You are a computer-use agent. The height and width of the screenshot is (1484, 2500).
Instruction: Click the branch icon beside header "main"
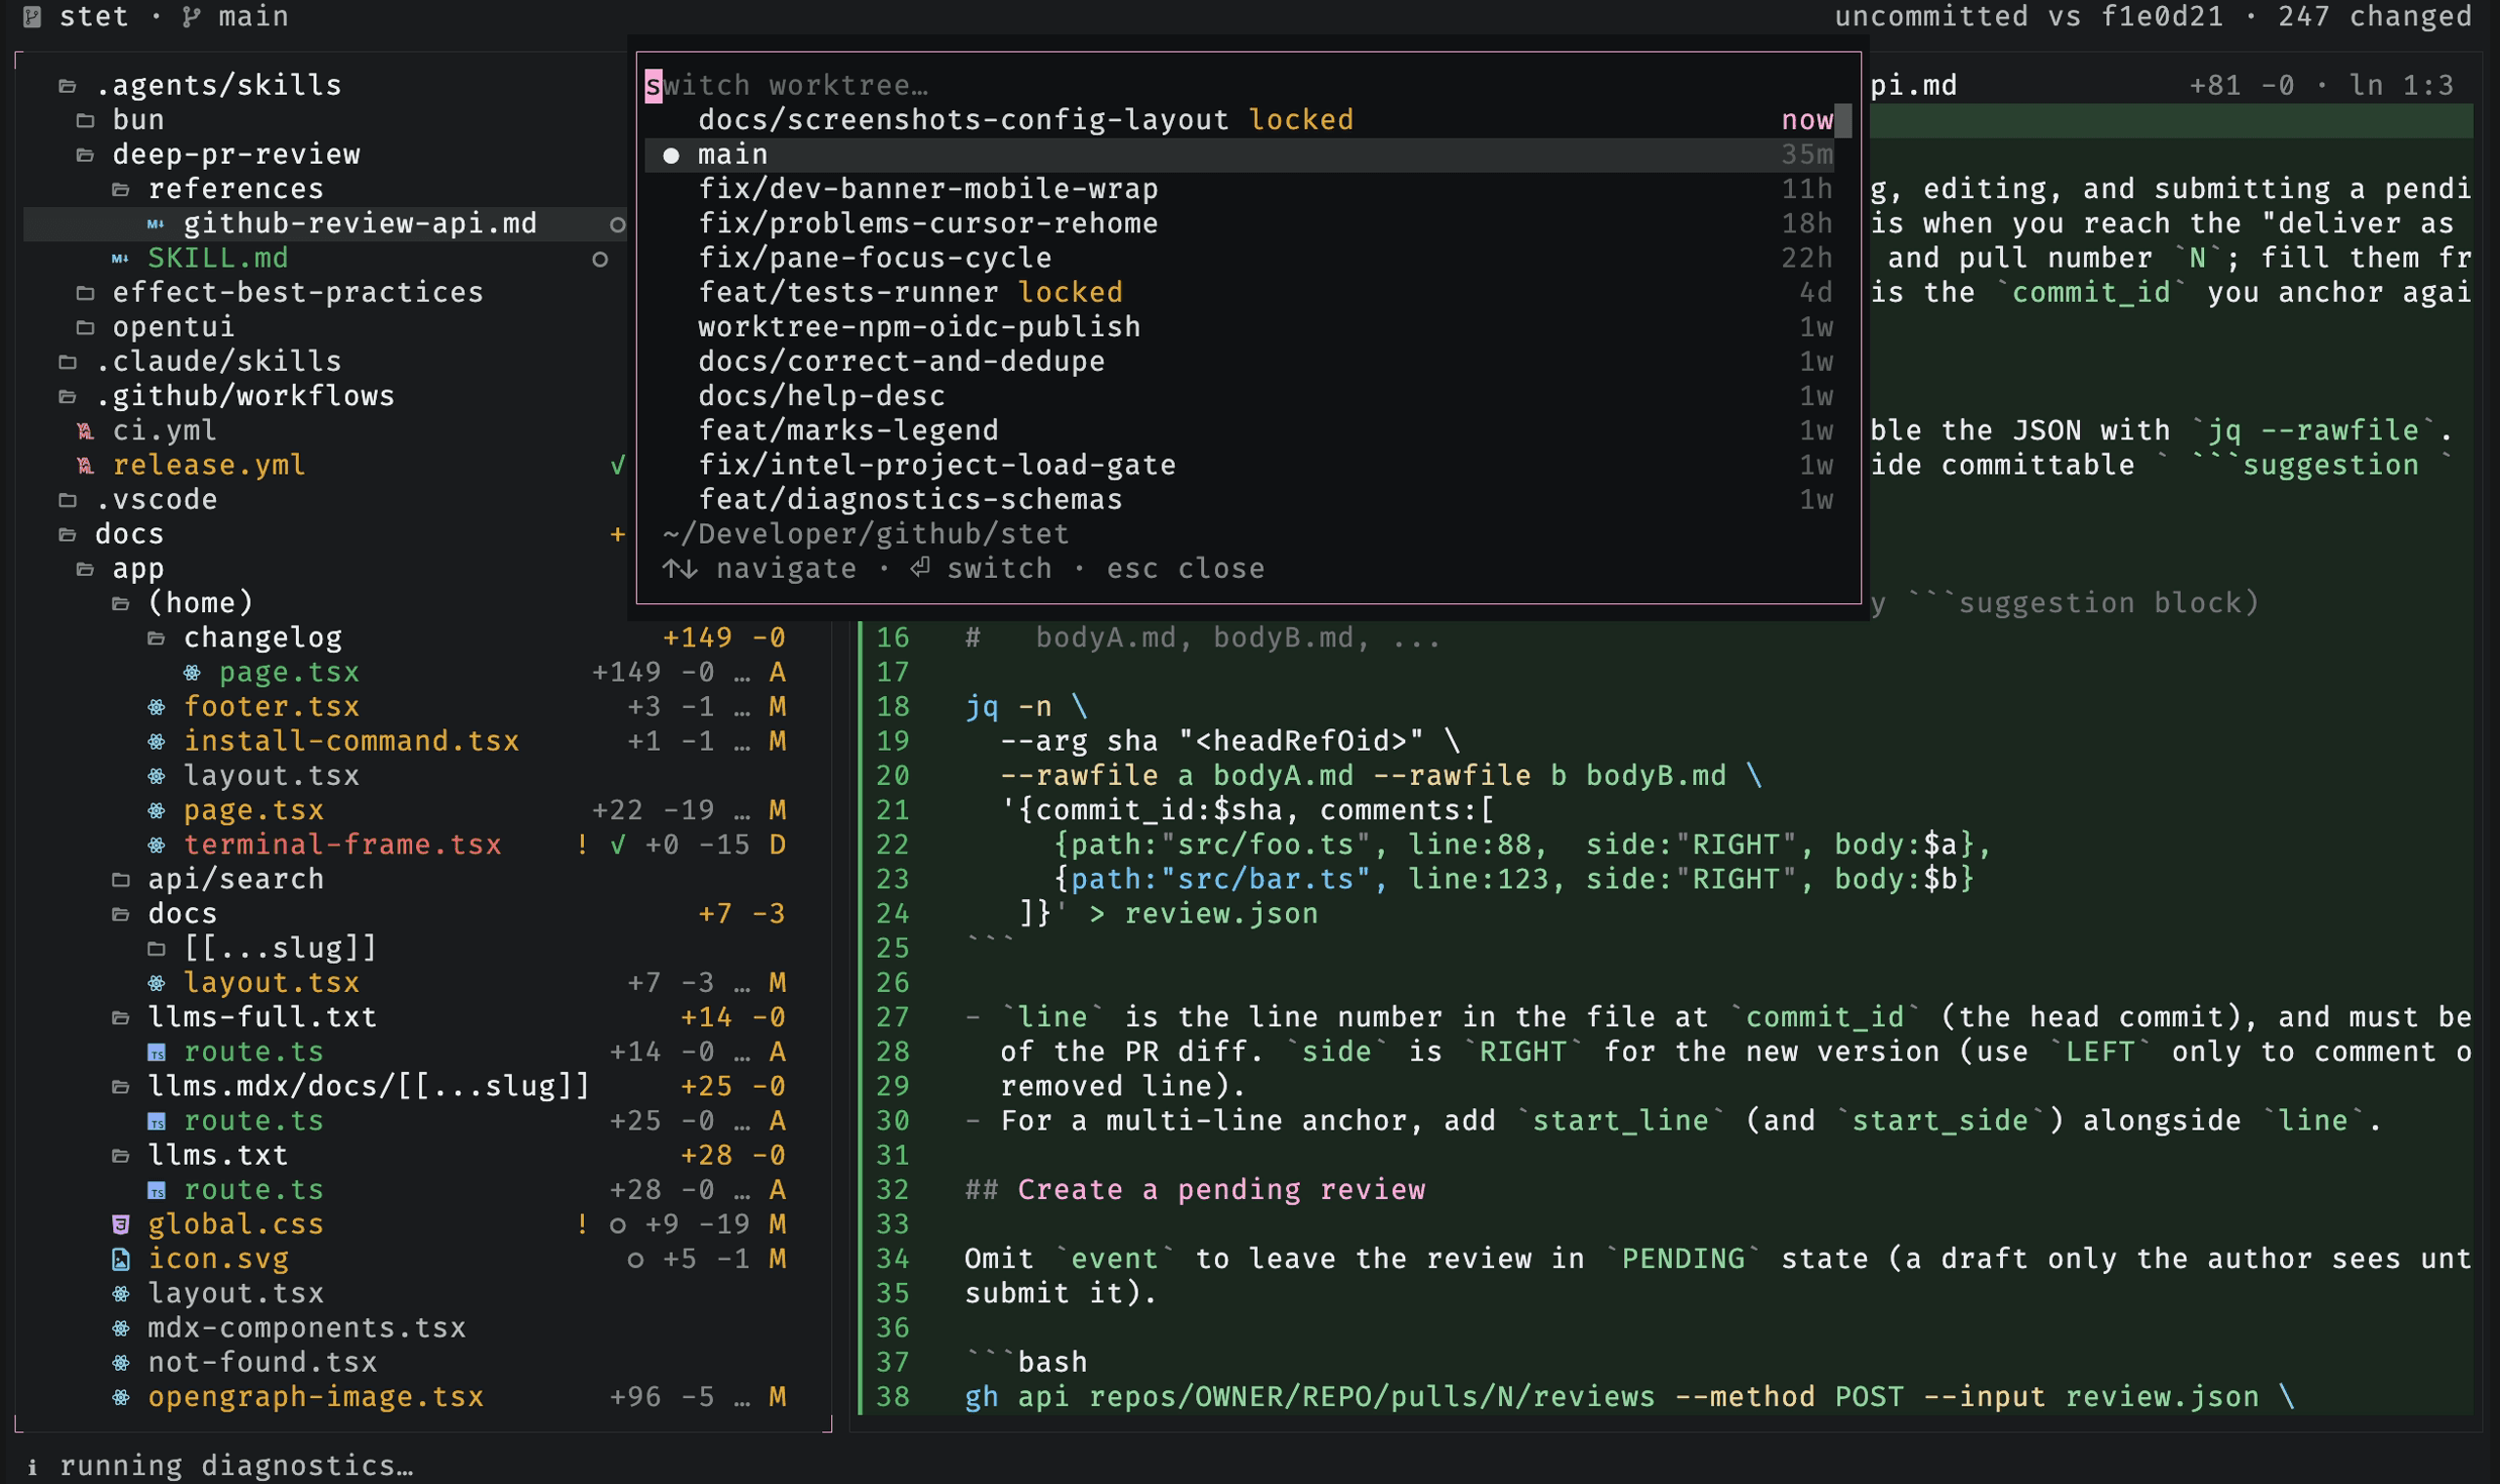(190, 17)
